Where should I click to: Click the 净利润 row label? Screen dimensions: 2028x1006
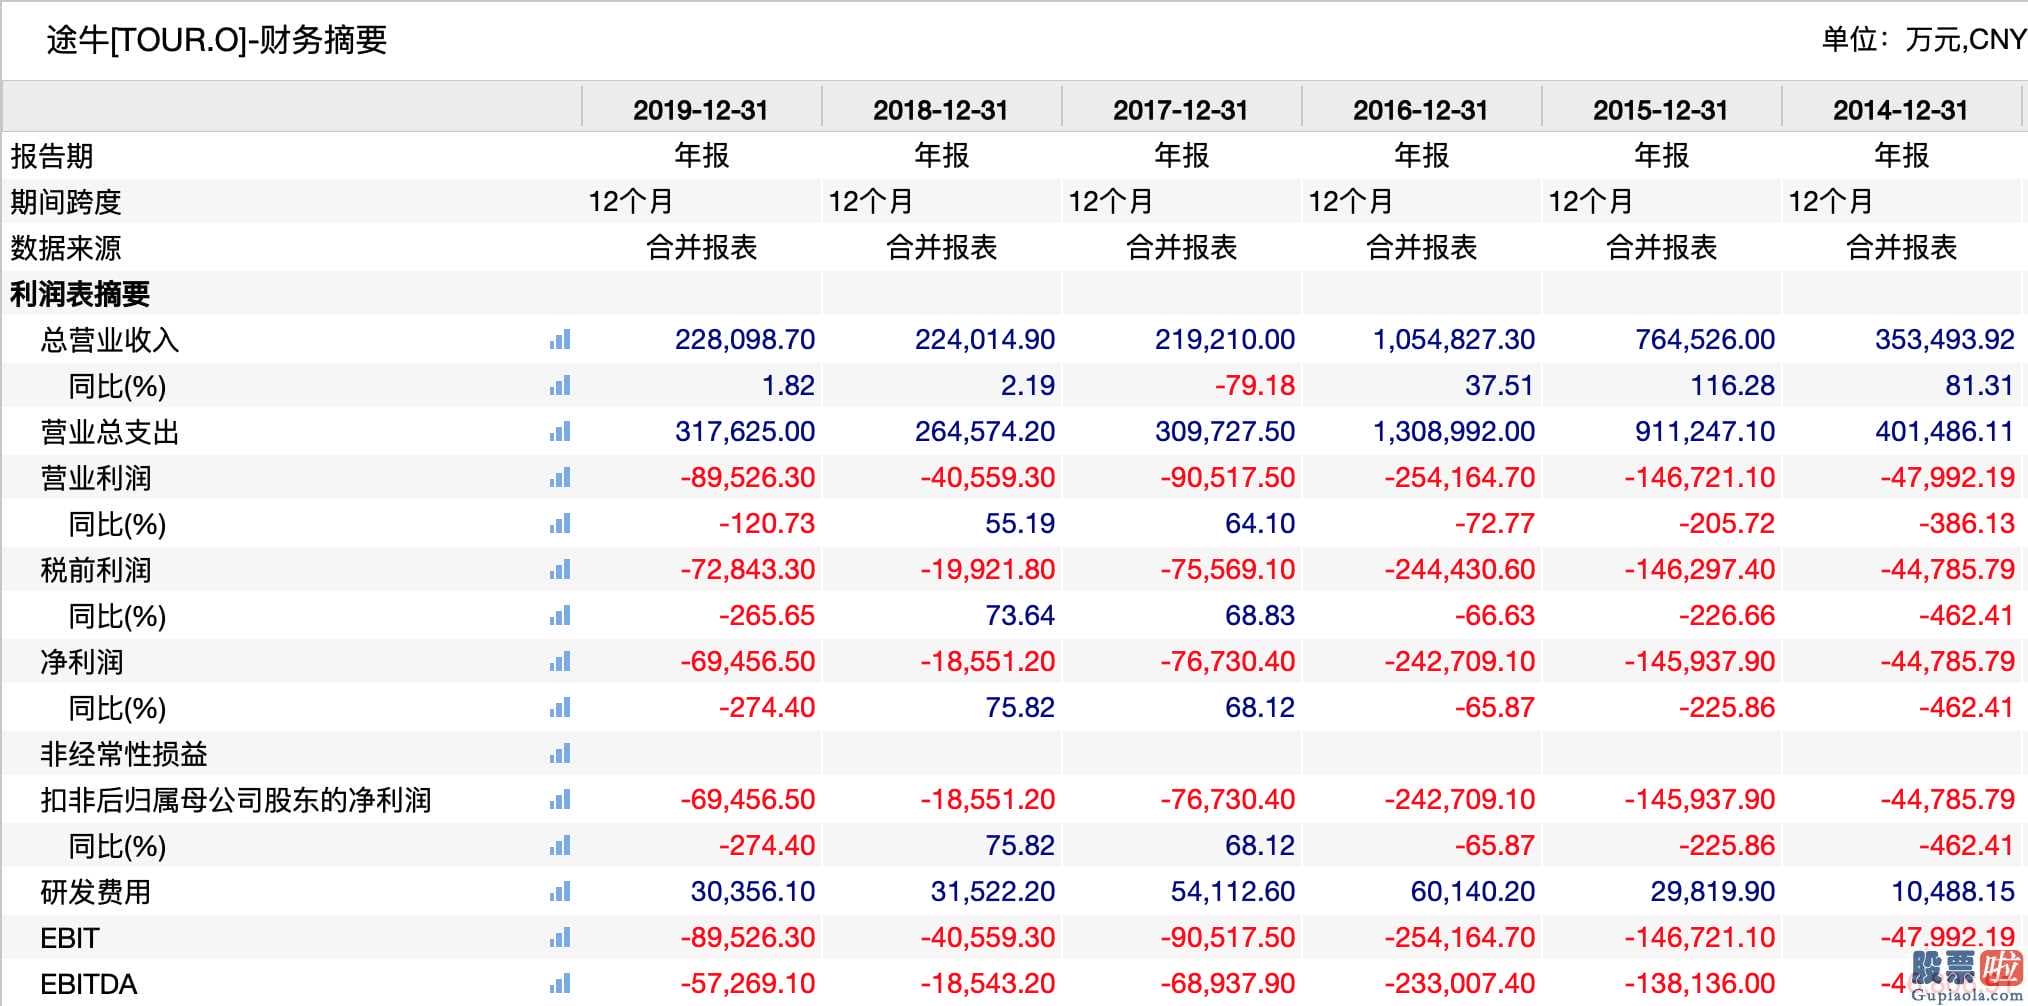82,662
